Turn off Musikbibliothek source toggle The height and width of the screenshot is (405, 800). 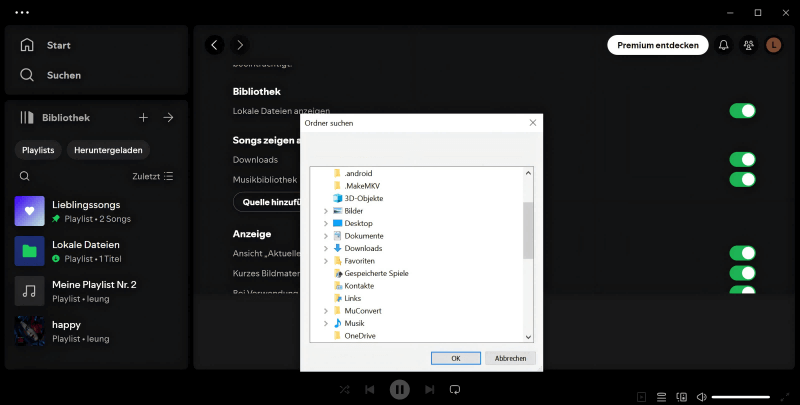point(742,180)
